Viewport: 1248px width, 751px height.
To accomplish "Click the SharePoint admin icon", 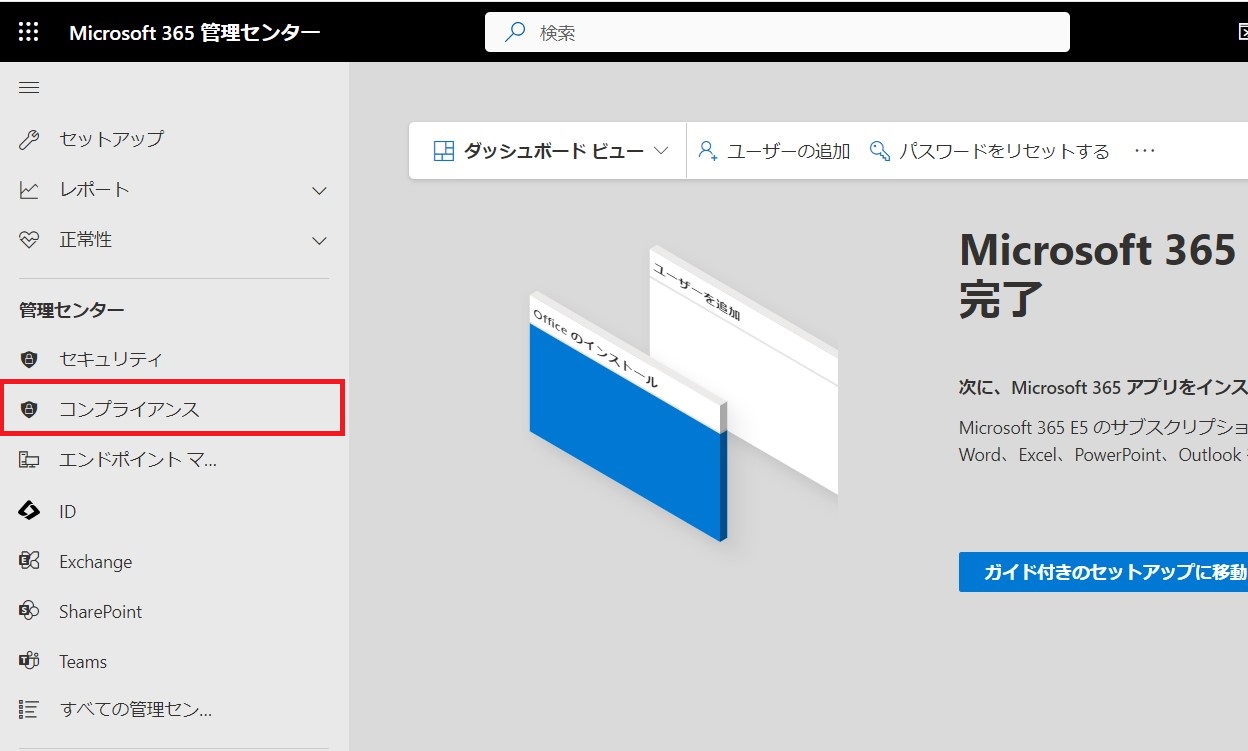I will [x=29, y=611].
